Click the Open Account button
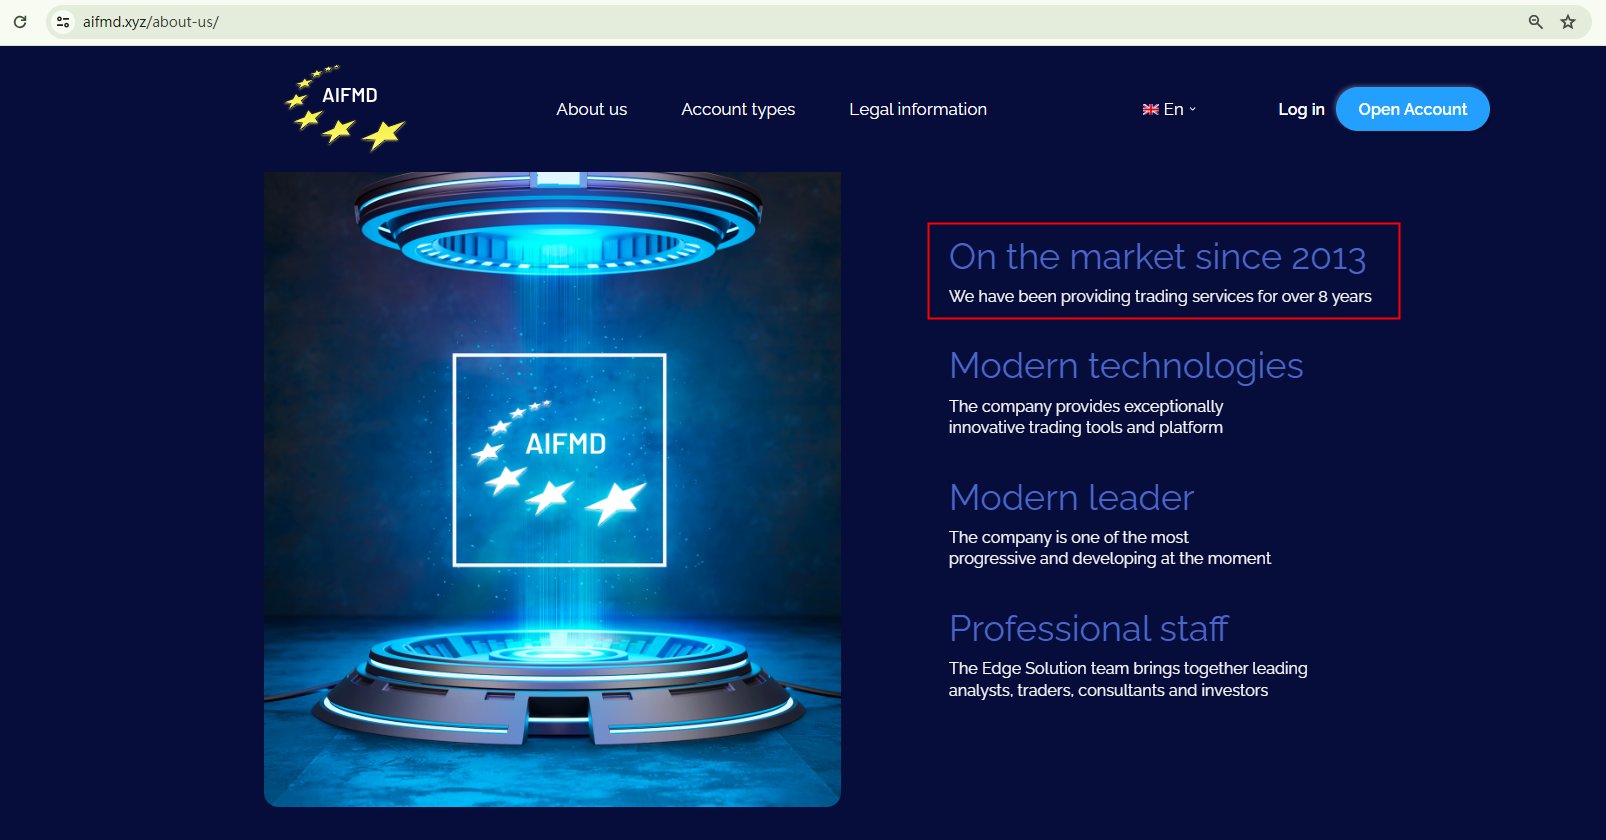This screenshot has height=840, width=1606. 1413,109
